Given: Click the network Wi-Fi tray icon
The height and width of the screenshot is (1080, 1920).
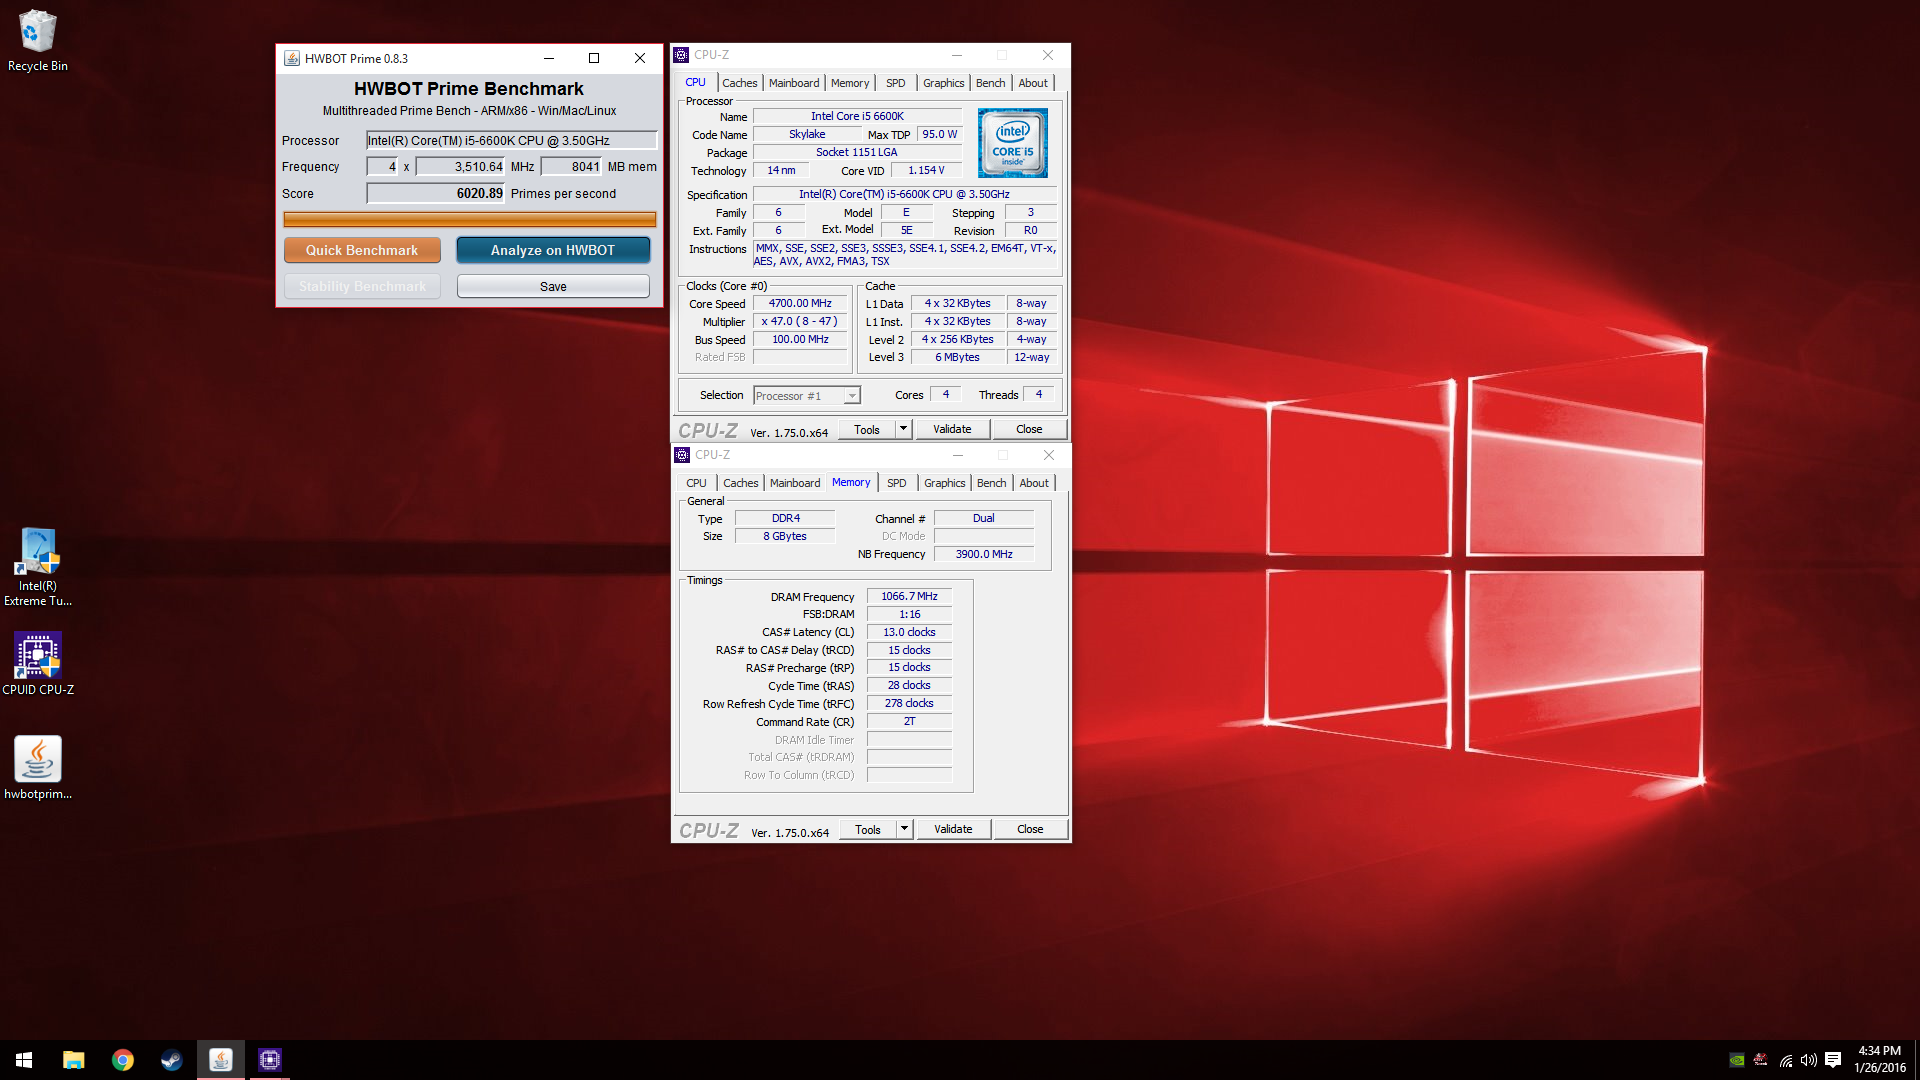Looking at the screenshot, I should [1786, 1061].
